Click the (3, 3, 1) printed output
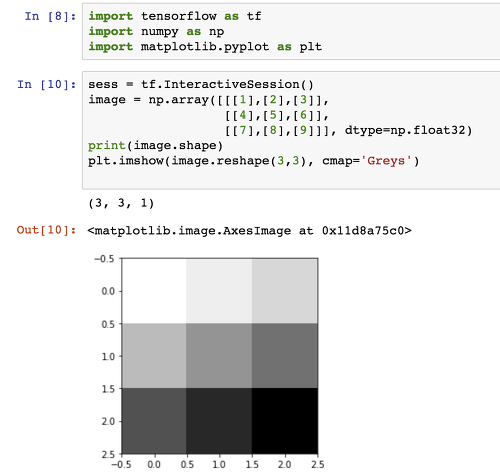 click(121, 203)
